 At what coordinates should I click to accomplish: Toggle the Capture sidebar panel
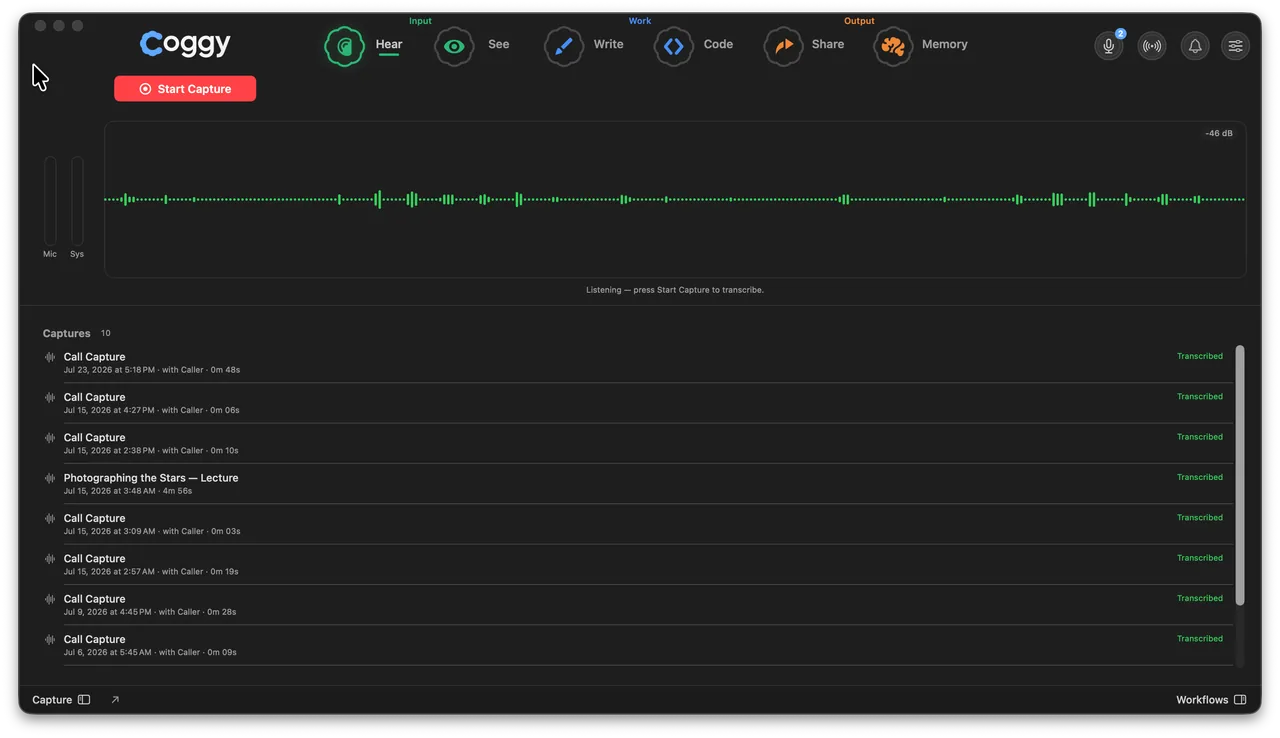pos(84,700)
